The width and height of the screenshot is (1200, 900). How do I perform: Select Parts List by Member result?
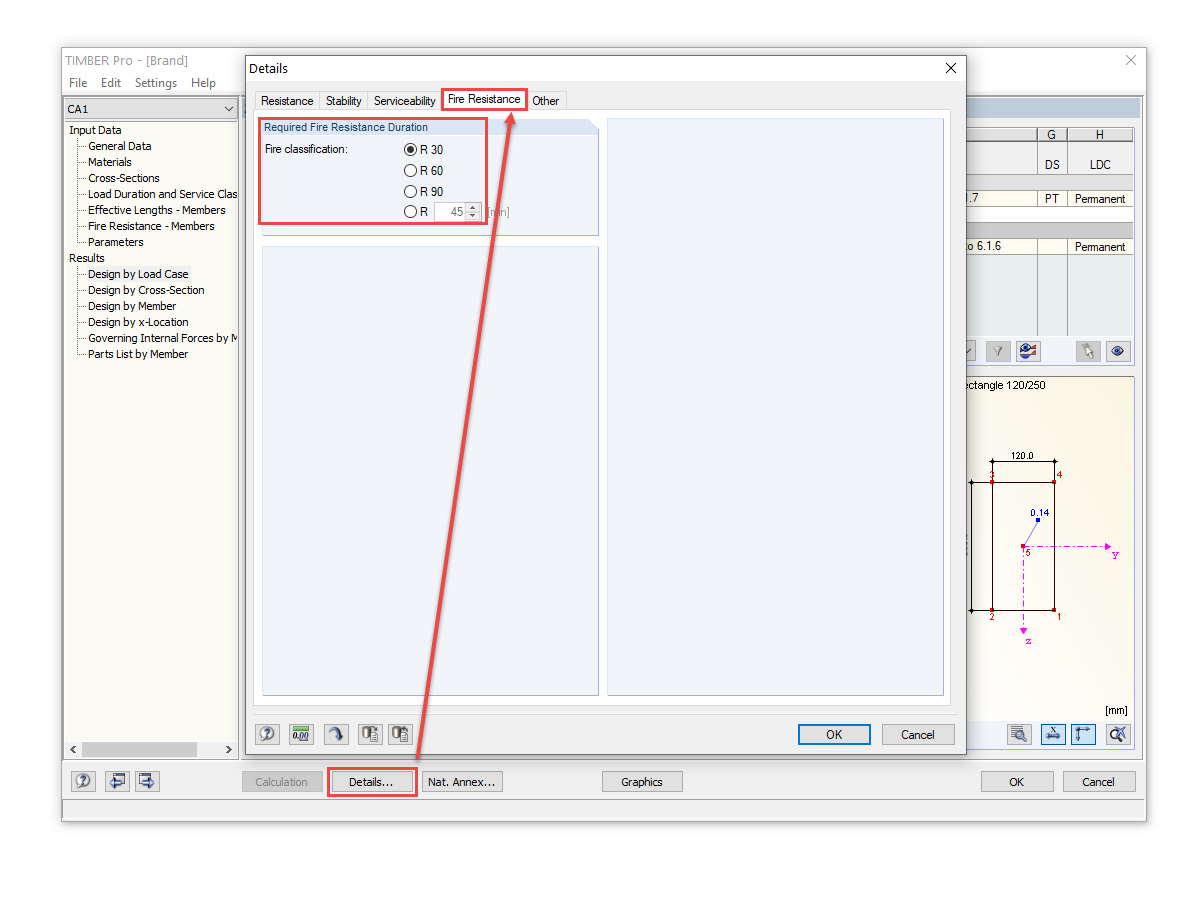tap(138, 354)
